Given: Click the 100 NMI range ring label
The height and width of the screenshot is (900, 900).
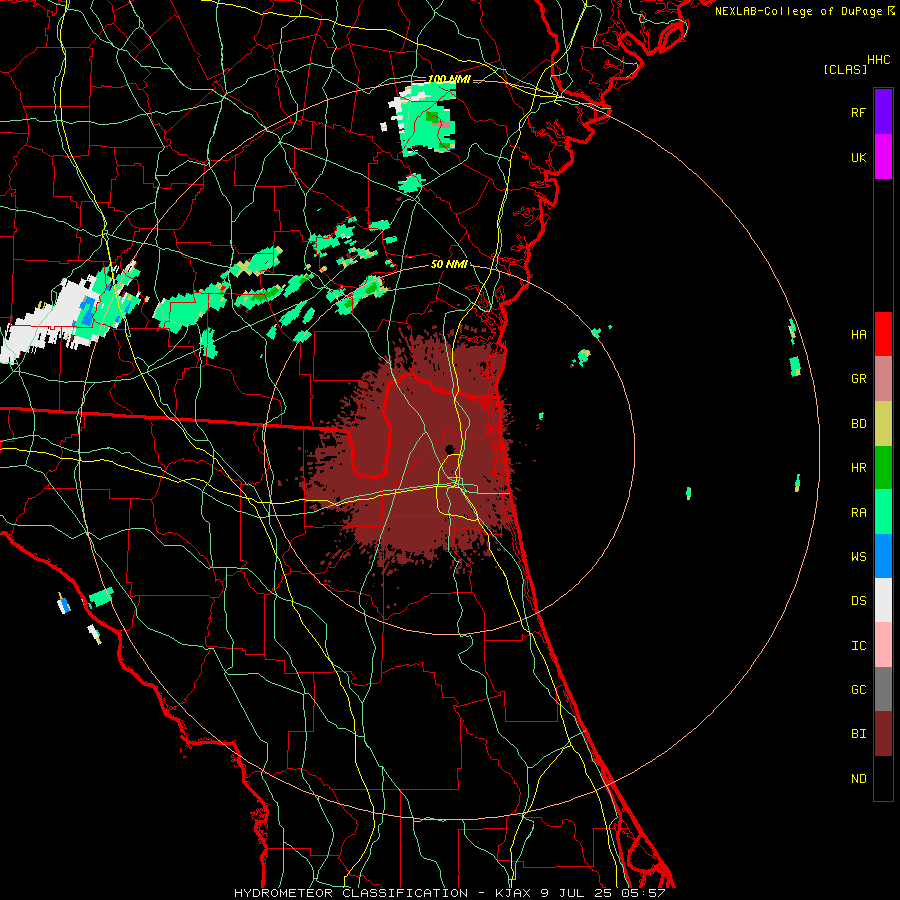Looking at the screenshot, I should coord(449,79).
